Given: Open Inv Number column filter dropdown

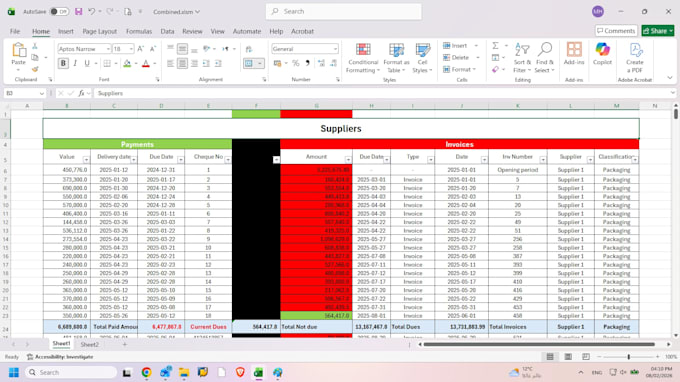Looking at the screenshot, I should pyautogui.click(x=543, y=160).
